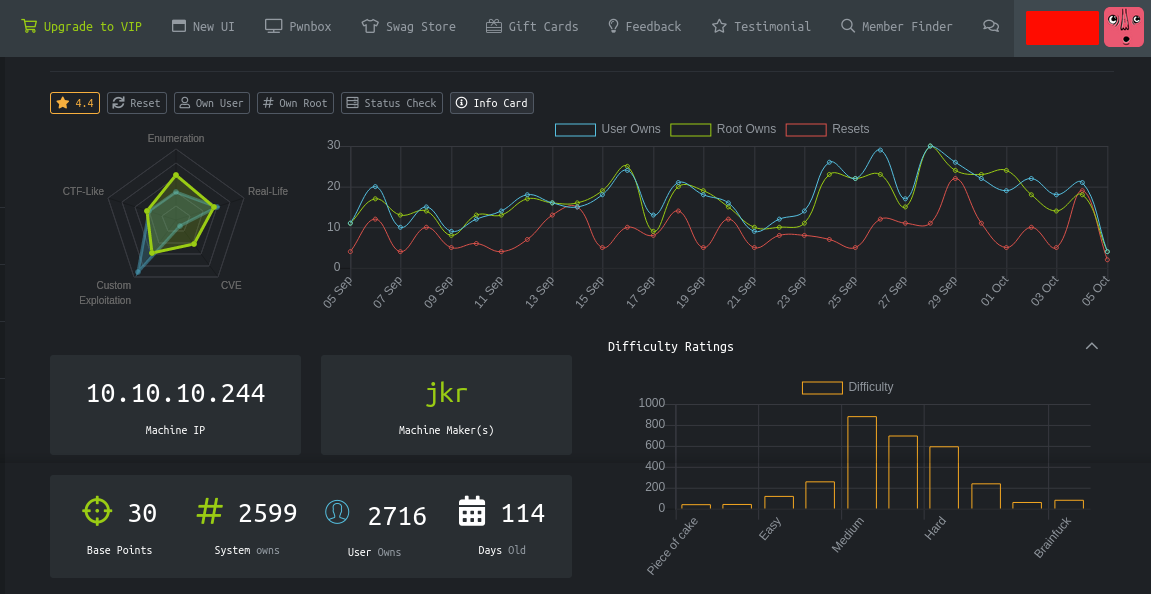The image size is (1151, 594).
Task: Toggle the Difficulty legend swatch
Action: [x=822, y=387]
